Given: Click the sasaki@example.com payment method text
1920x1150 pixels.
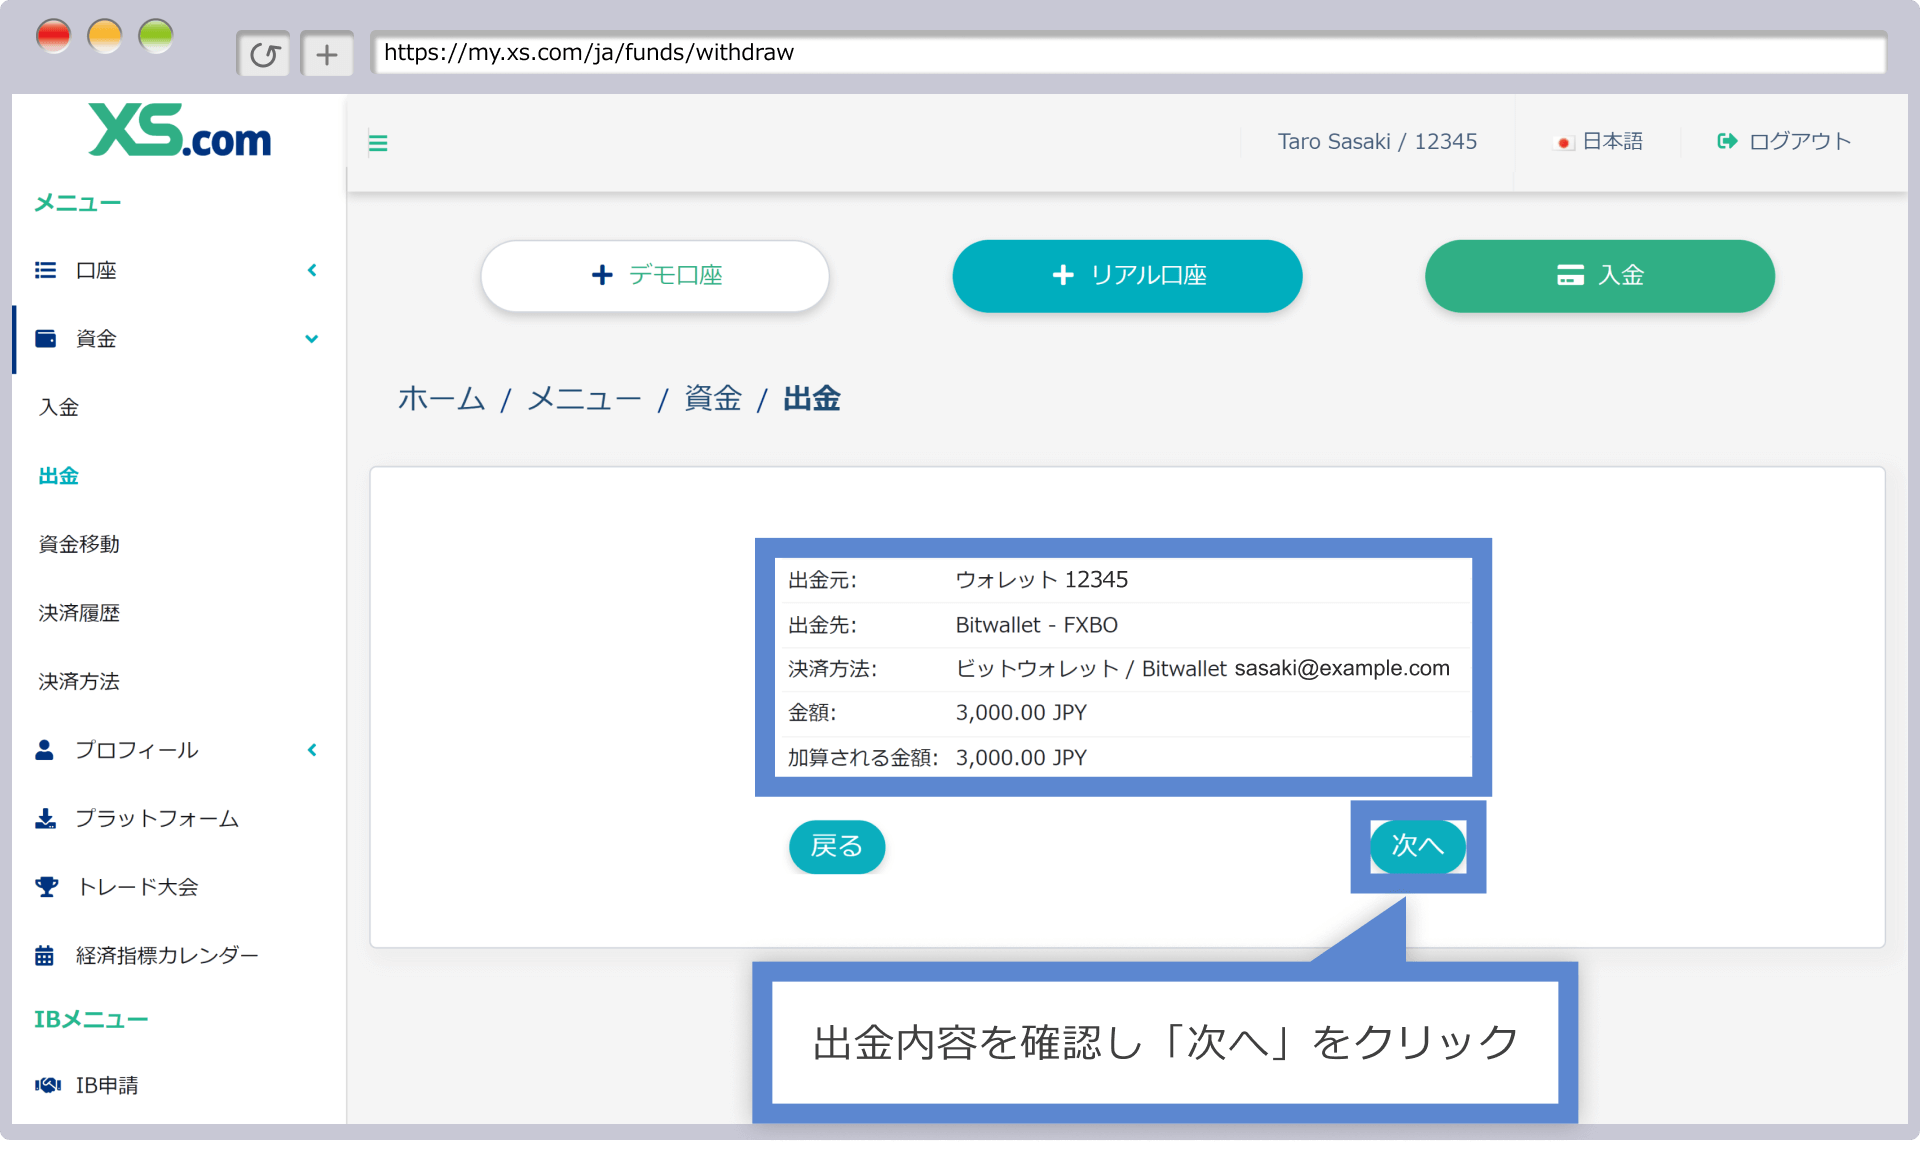Looking at the screenshot, I should tap(1342, 668).
